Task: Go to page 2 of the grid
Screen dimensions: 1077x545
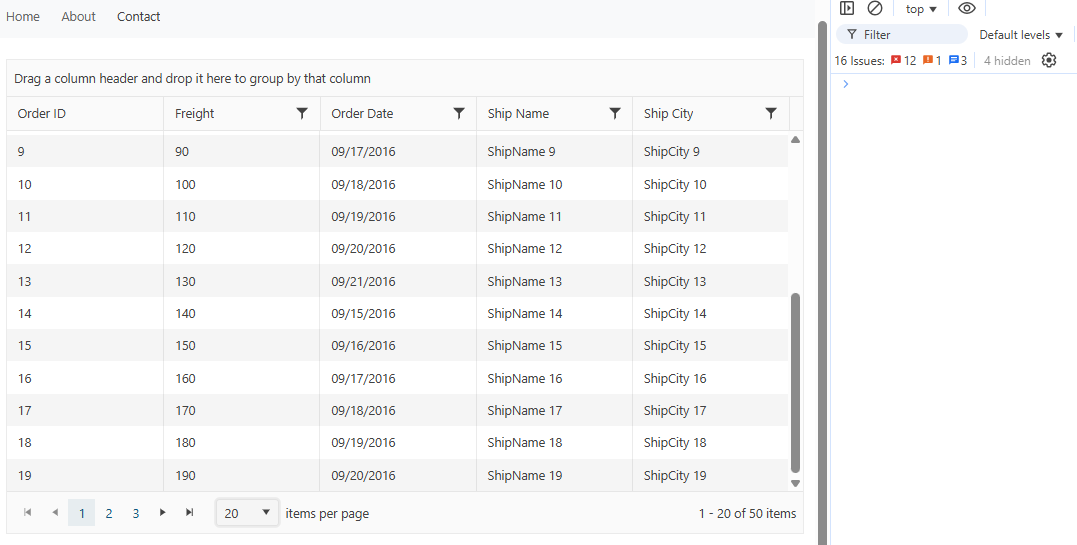Action: [109, 514]
